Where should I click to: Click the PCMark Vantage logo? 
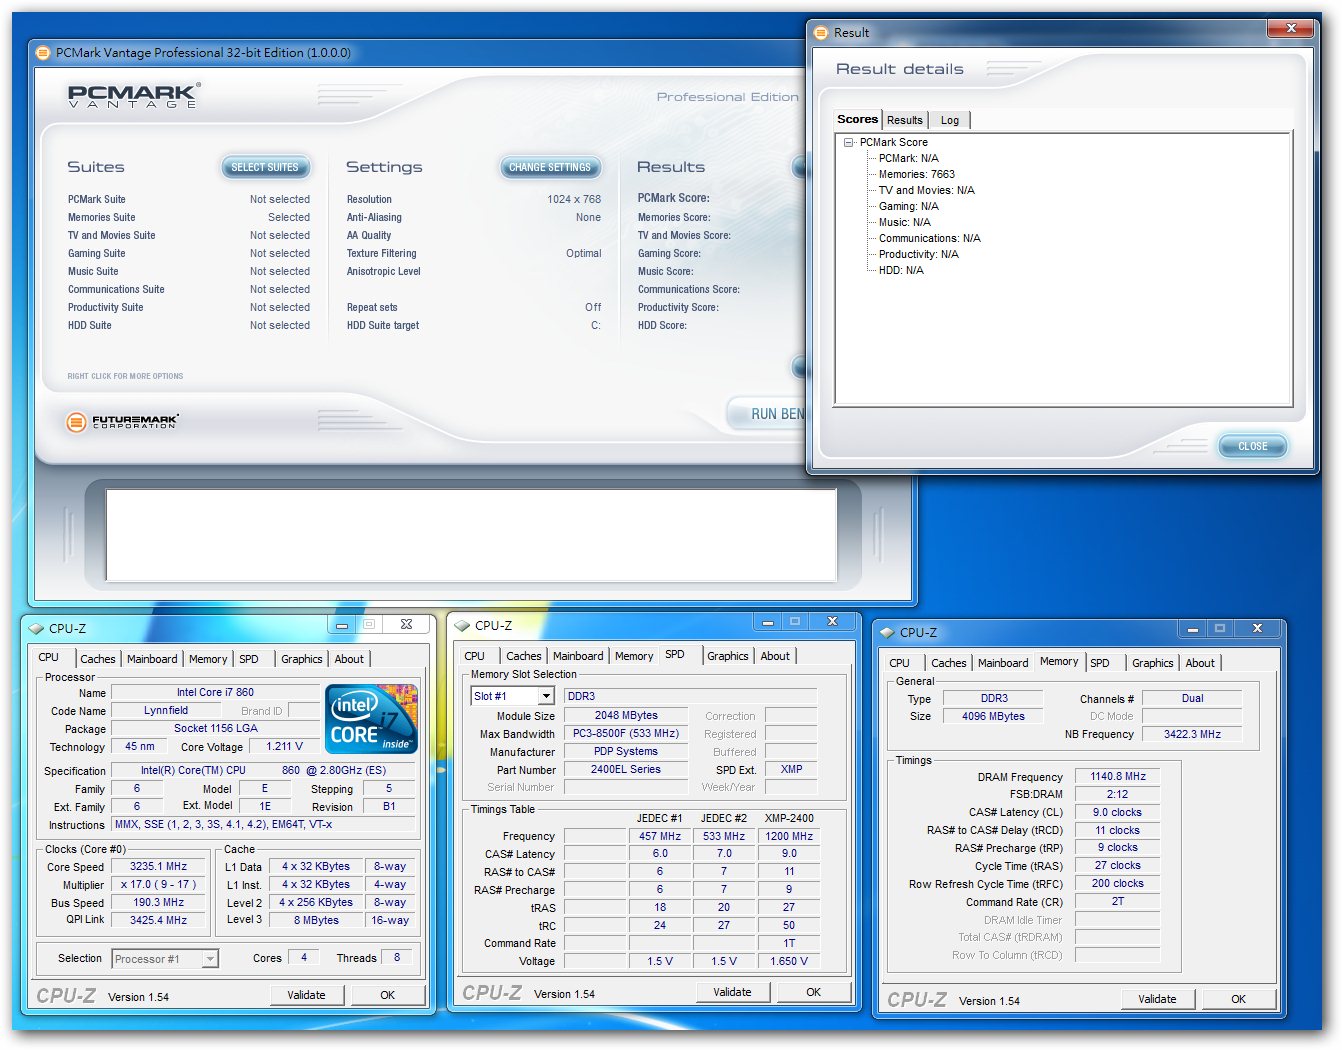(134, 97)
